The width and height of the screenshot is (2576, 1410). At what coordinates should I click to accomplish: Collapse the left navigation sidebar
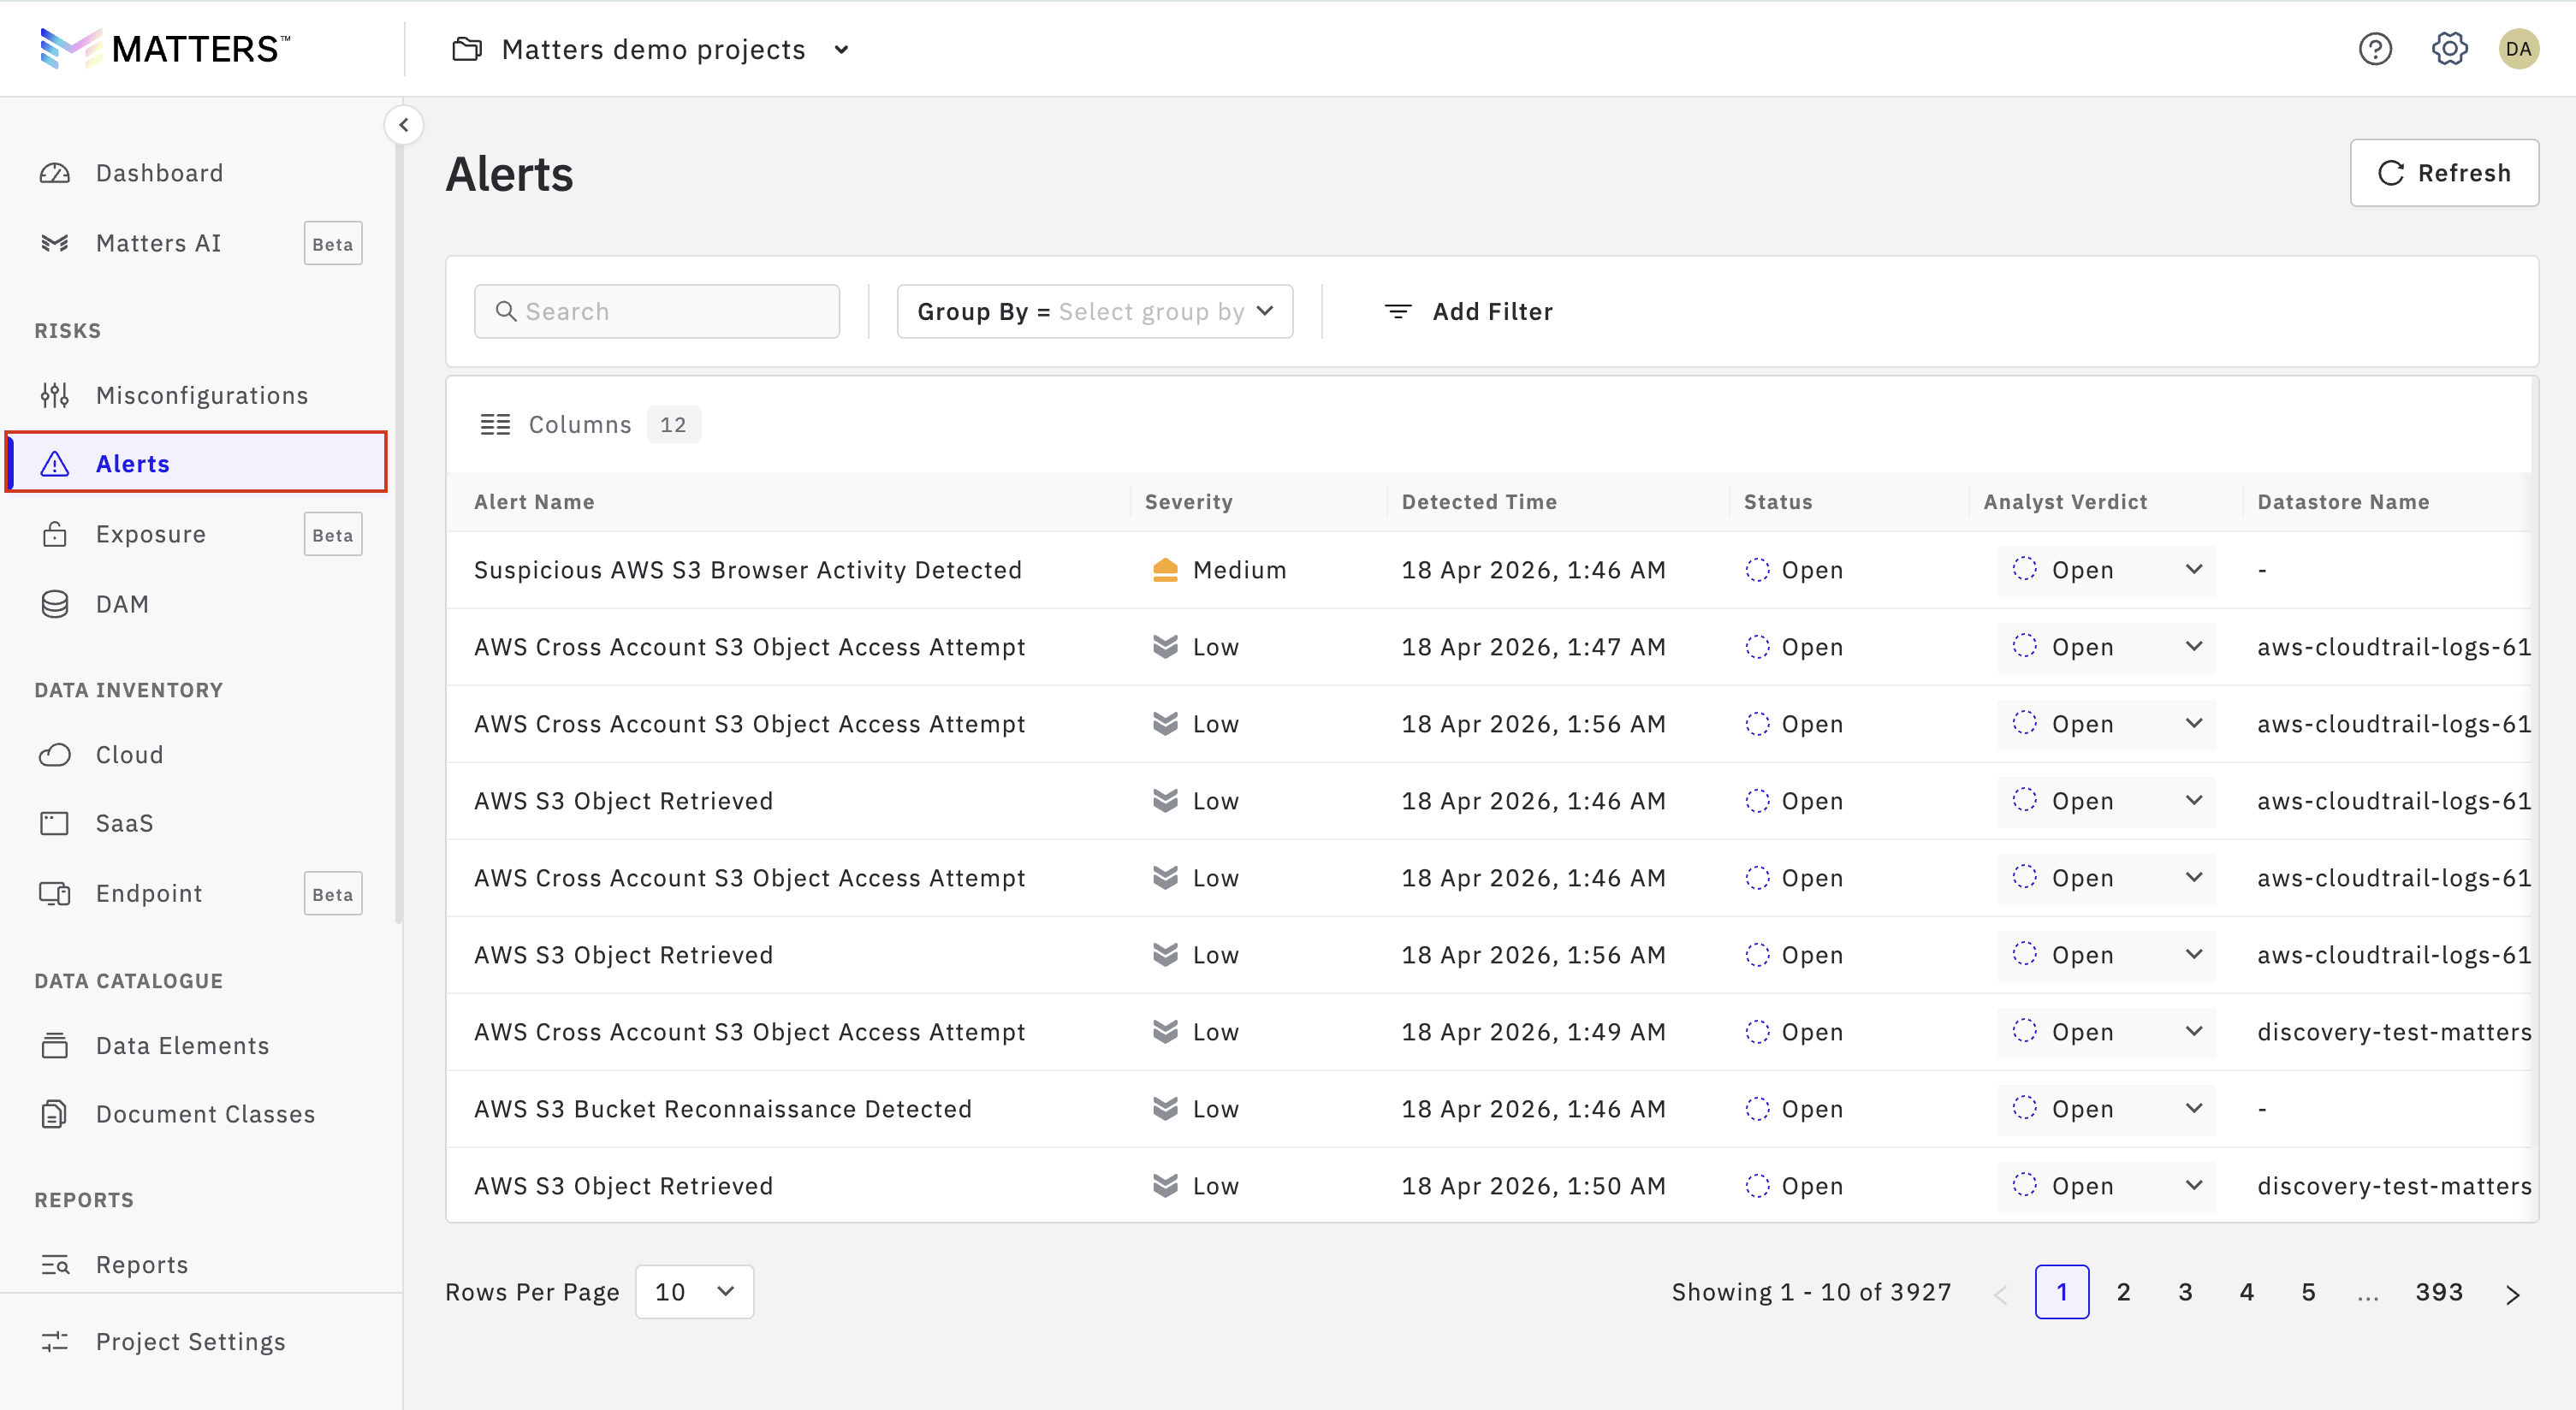[404, 124]
